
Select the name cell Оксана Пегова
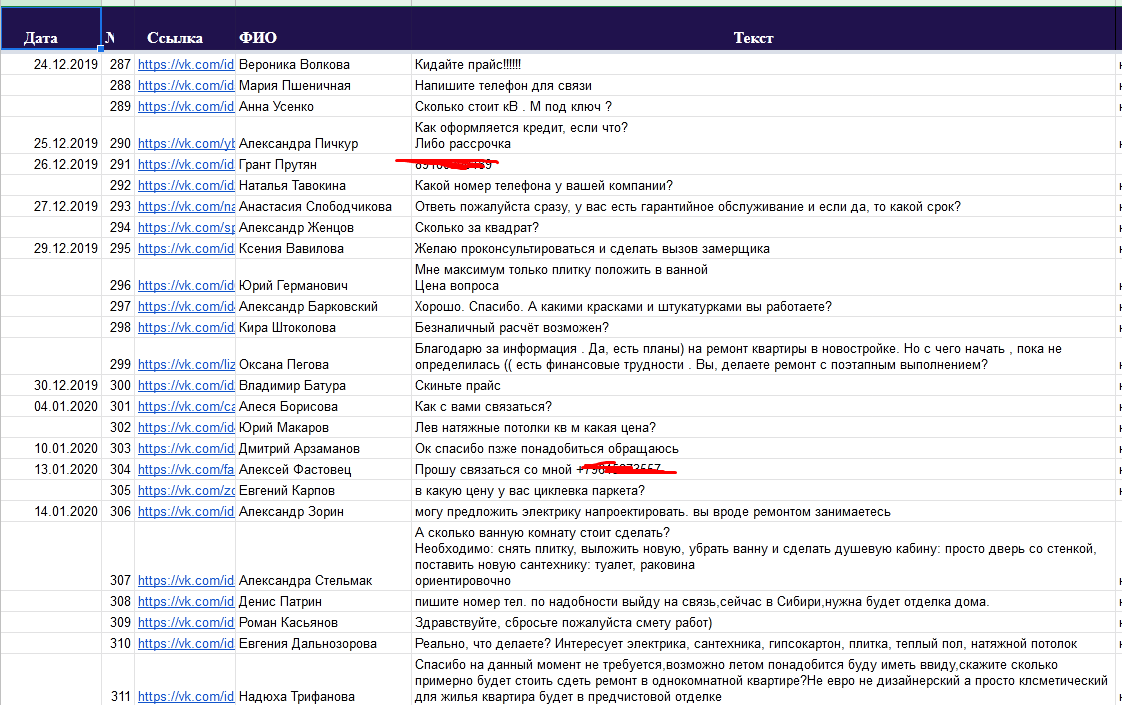click(323, 356)
